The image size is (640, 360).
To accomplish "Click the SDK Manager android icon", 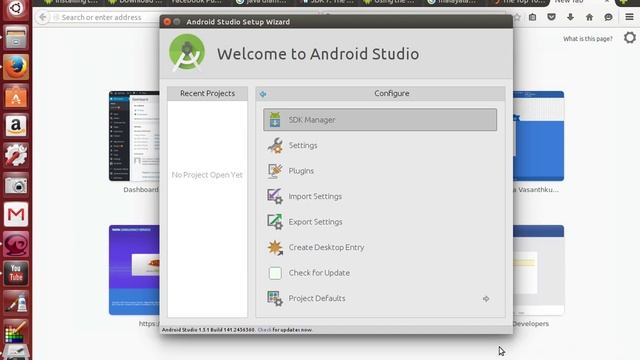I will pos(275,120).
